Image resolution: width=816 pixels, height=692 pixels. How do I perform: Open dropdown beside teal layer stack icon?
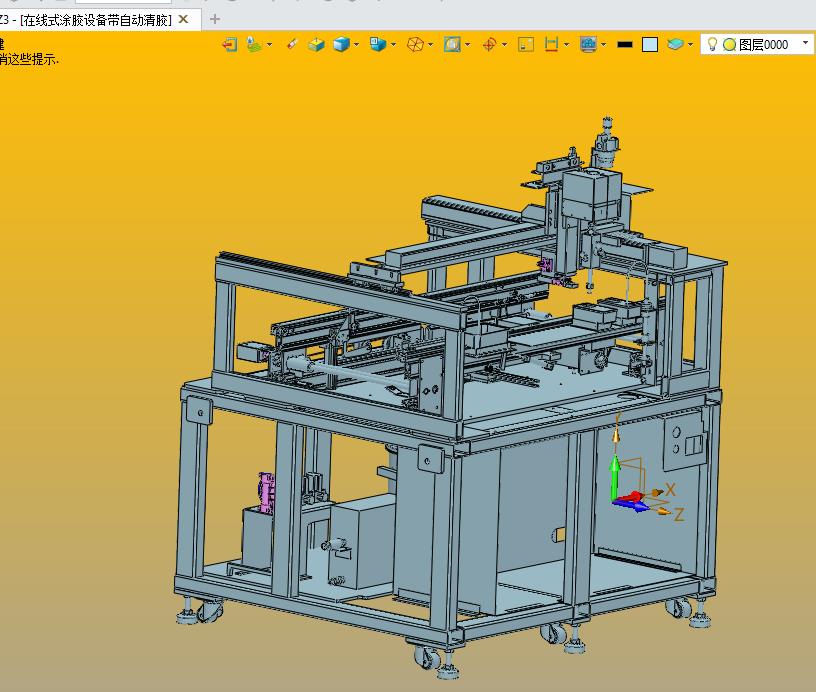pyautogui.click(x=691, y=45)
